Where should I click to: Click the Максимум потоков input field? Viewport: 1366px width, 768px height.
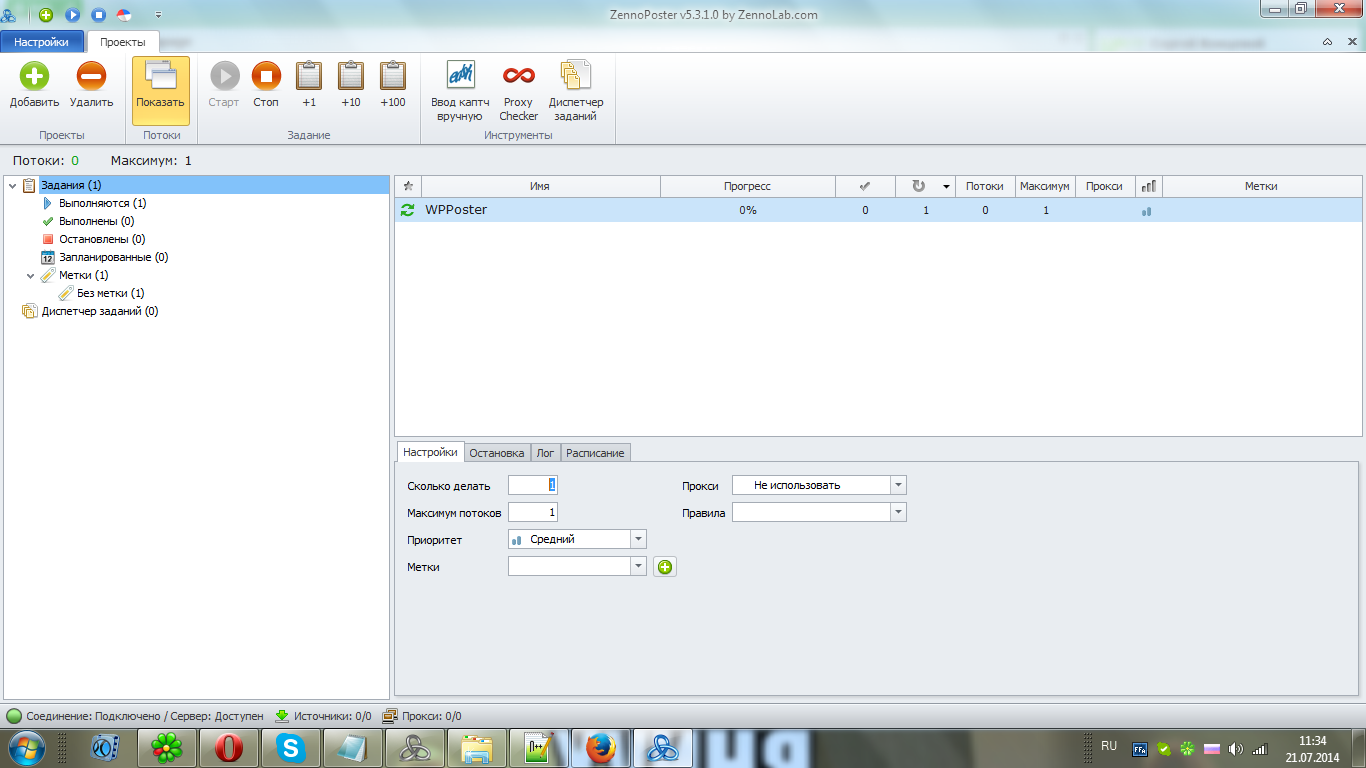click(533, 512)
